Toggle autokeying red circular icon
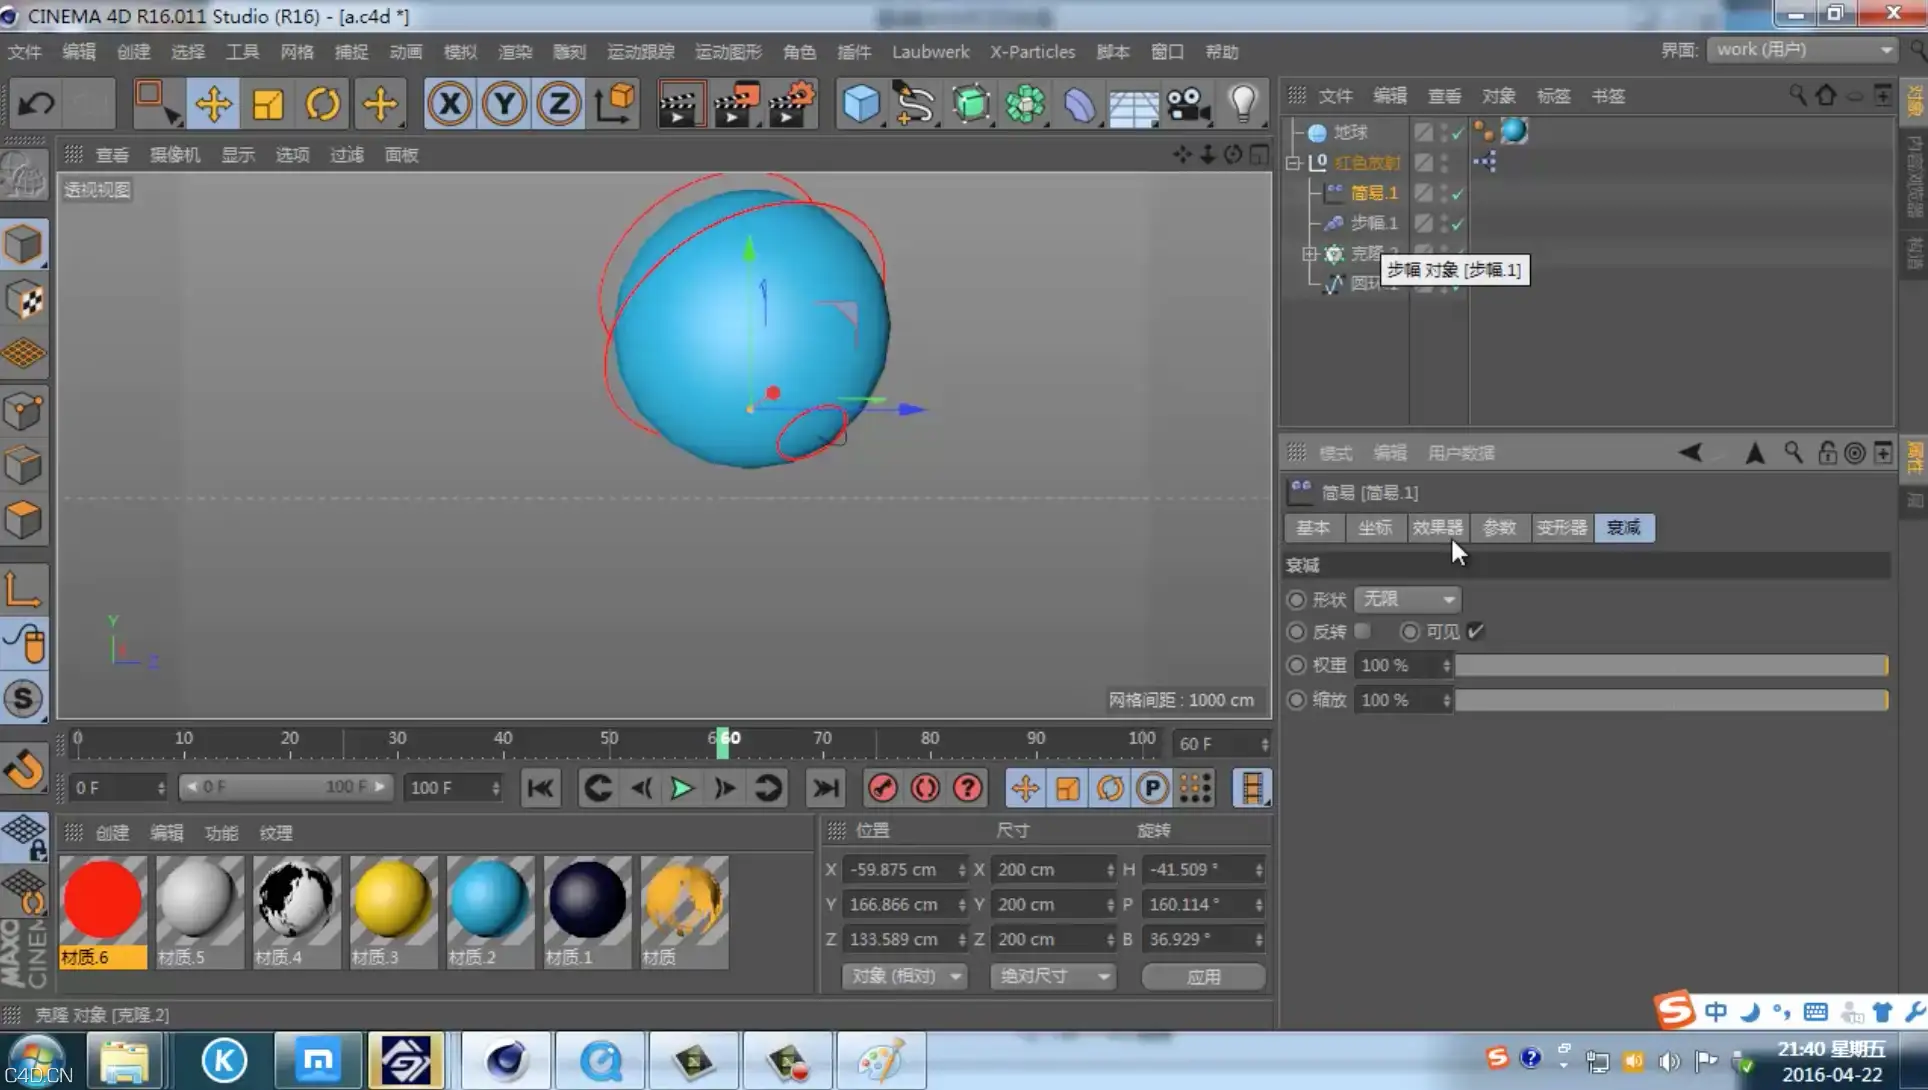The width and height of the screenshot is (1928, 1090). (x=925, y=788)
